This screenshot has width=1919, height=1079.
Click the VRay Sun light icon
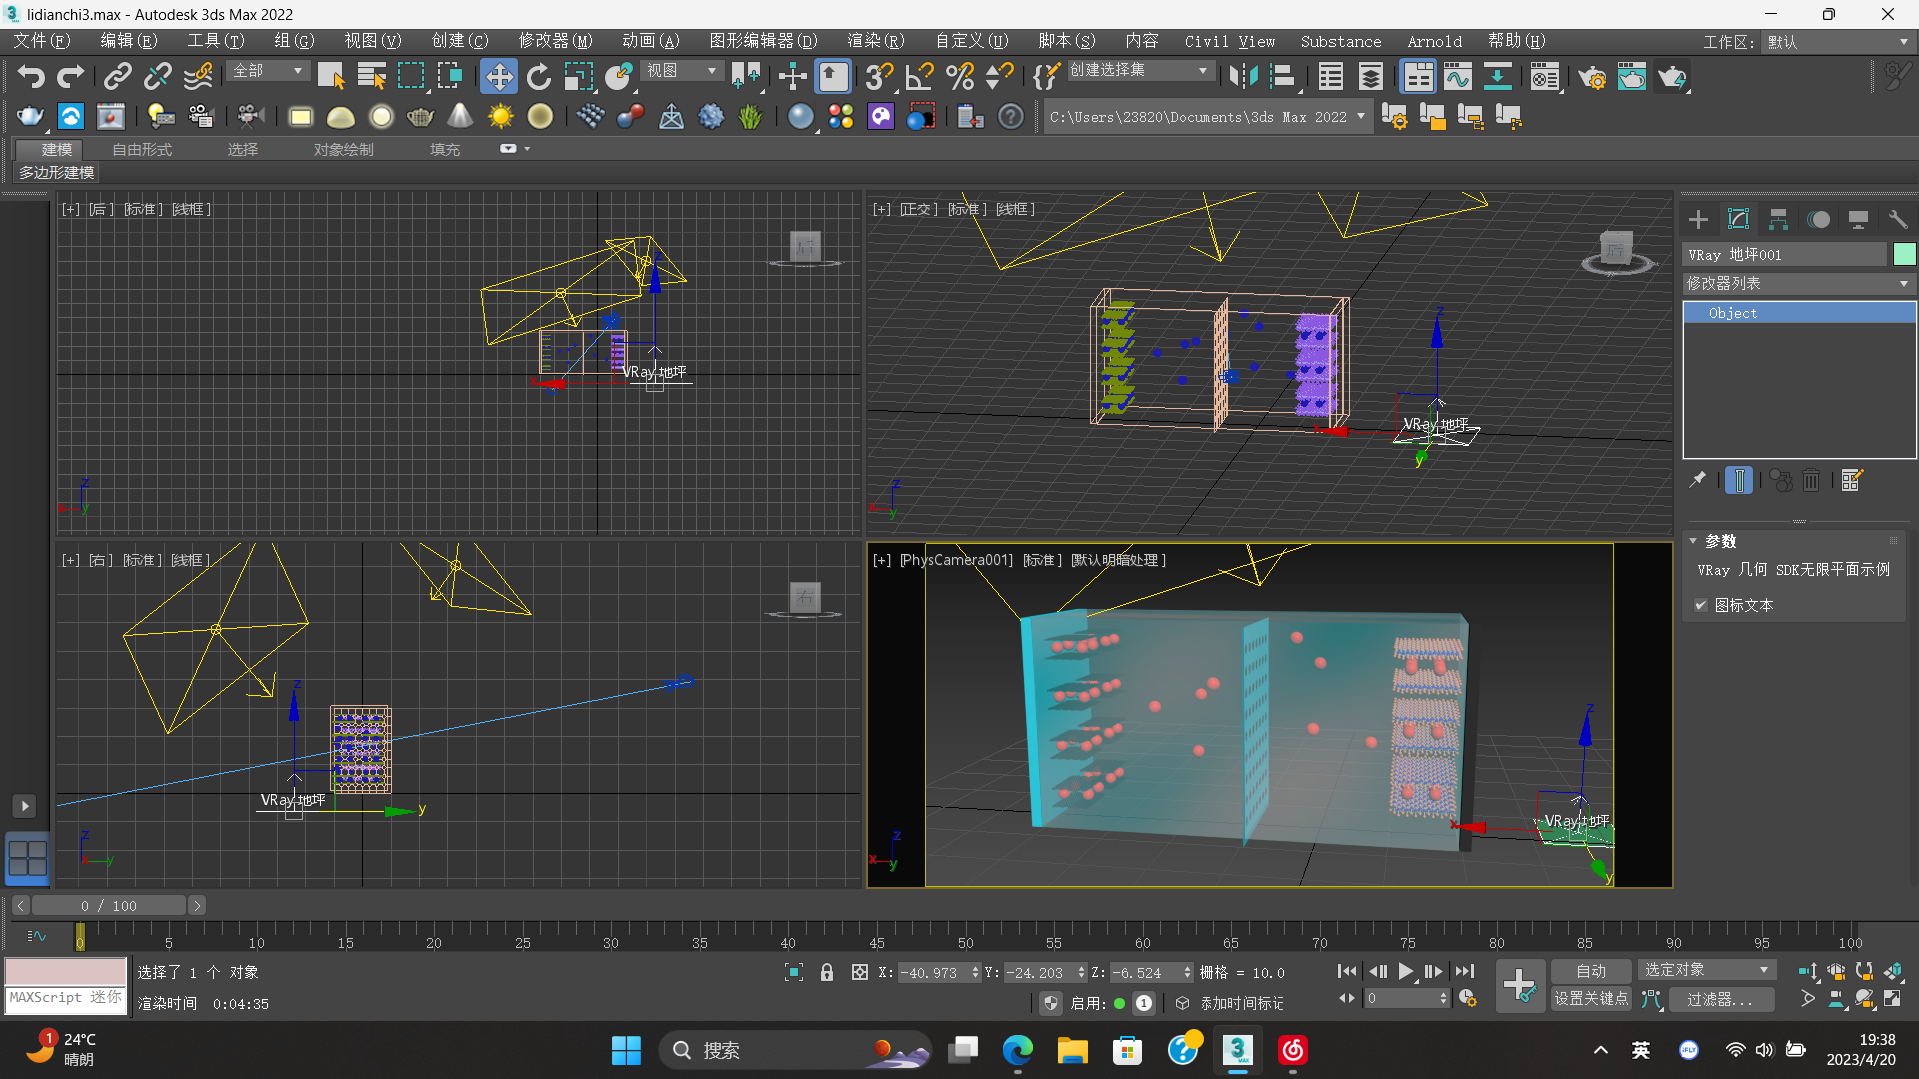click(x=500, y=117)
